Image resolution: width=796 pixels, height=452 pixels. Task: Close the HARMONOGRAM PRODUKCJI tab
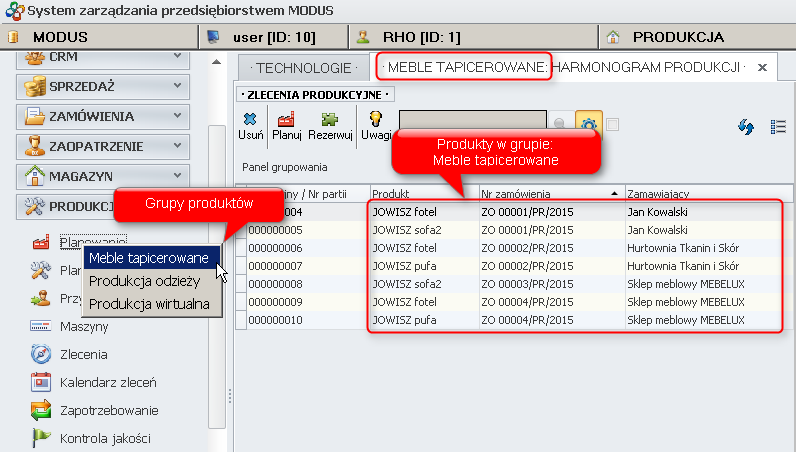[762, 67]
